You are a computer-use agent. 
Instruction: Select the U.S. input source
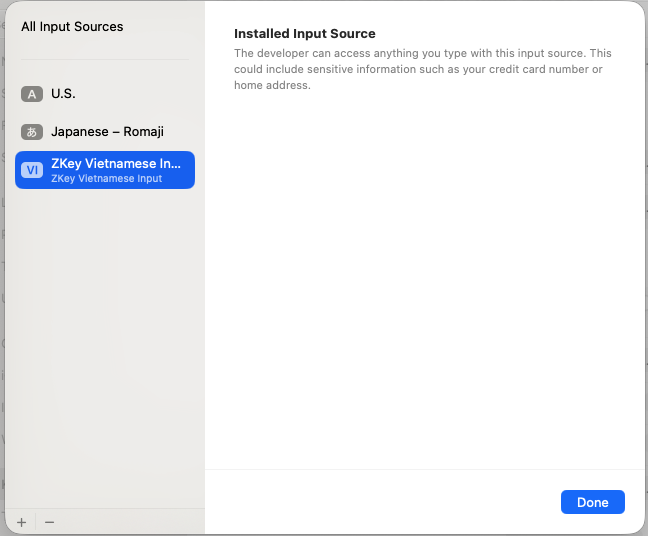tap(105, 94)
